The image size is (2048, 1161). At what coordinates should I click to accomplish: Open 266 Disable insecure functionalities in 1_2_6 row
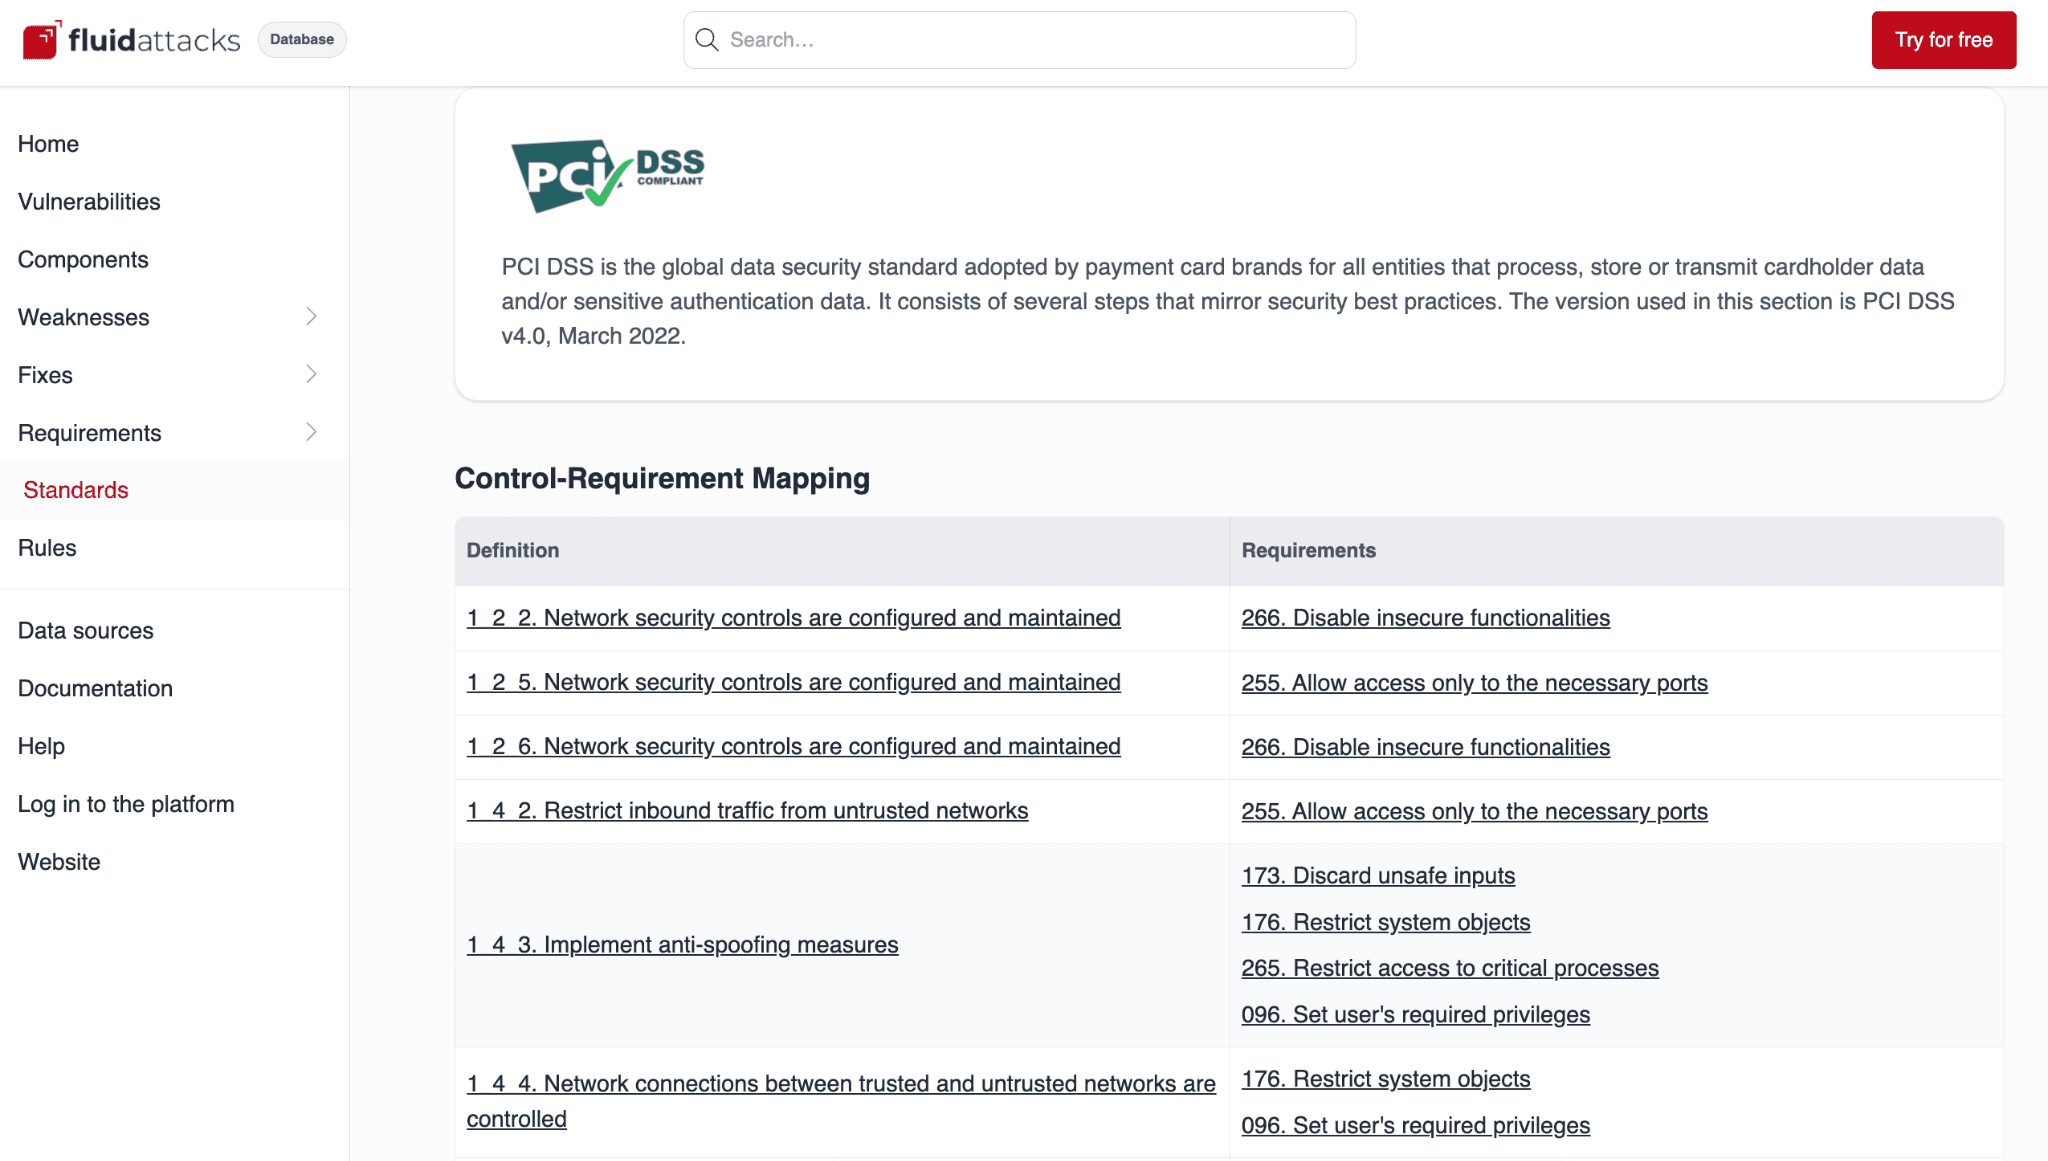[1425, 747]
